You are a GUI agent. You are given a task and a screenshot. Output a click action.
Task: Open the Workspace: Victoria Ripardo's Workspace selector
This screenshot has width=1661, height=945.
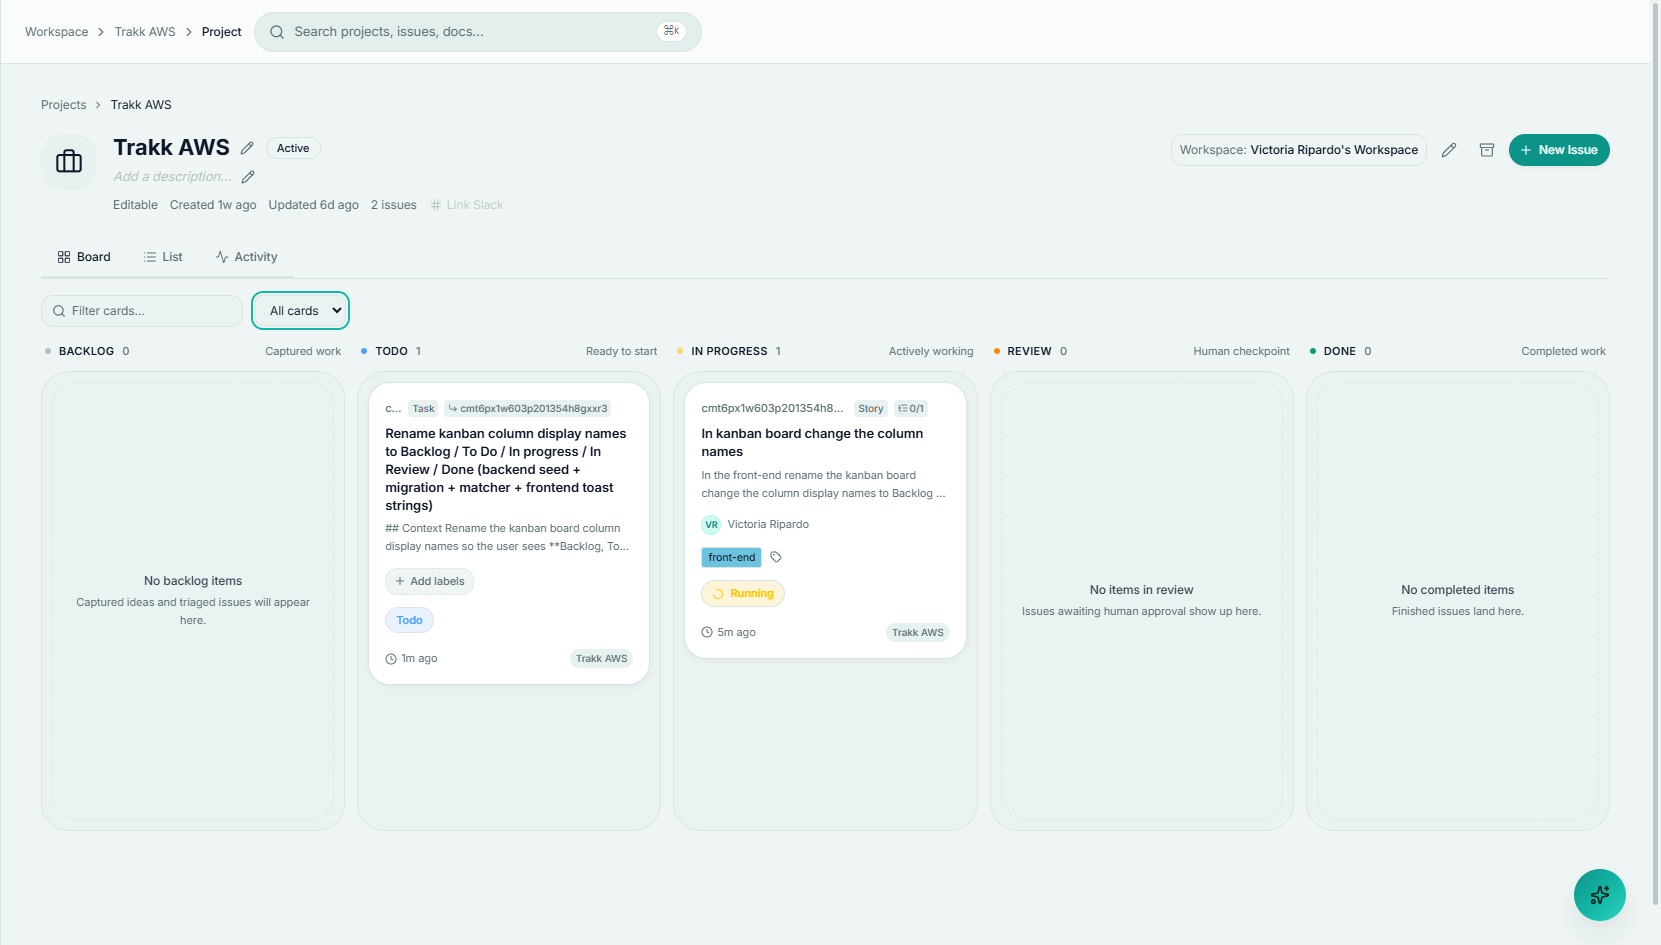pyautogui.click(x=1298, y=150)
